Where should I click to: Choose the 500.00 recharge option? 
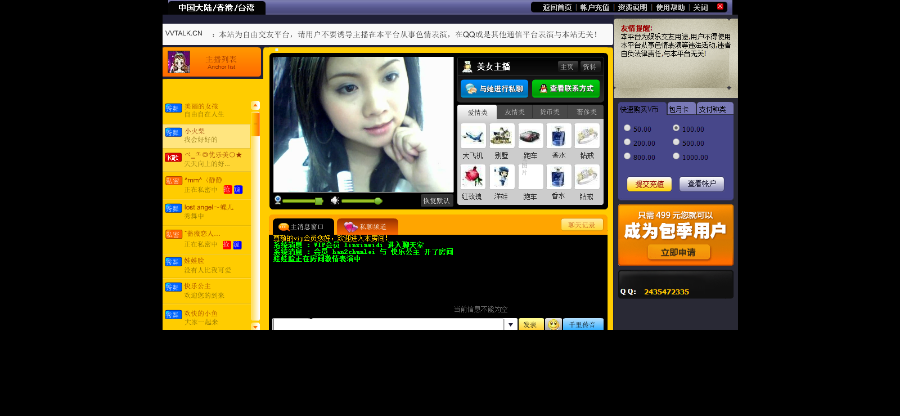pyautogui.click(x=676, y=142)
